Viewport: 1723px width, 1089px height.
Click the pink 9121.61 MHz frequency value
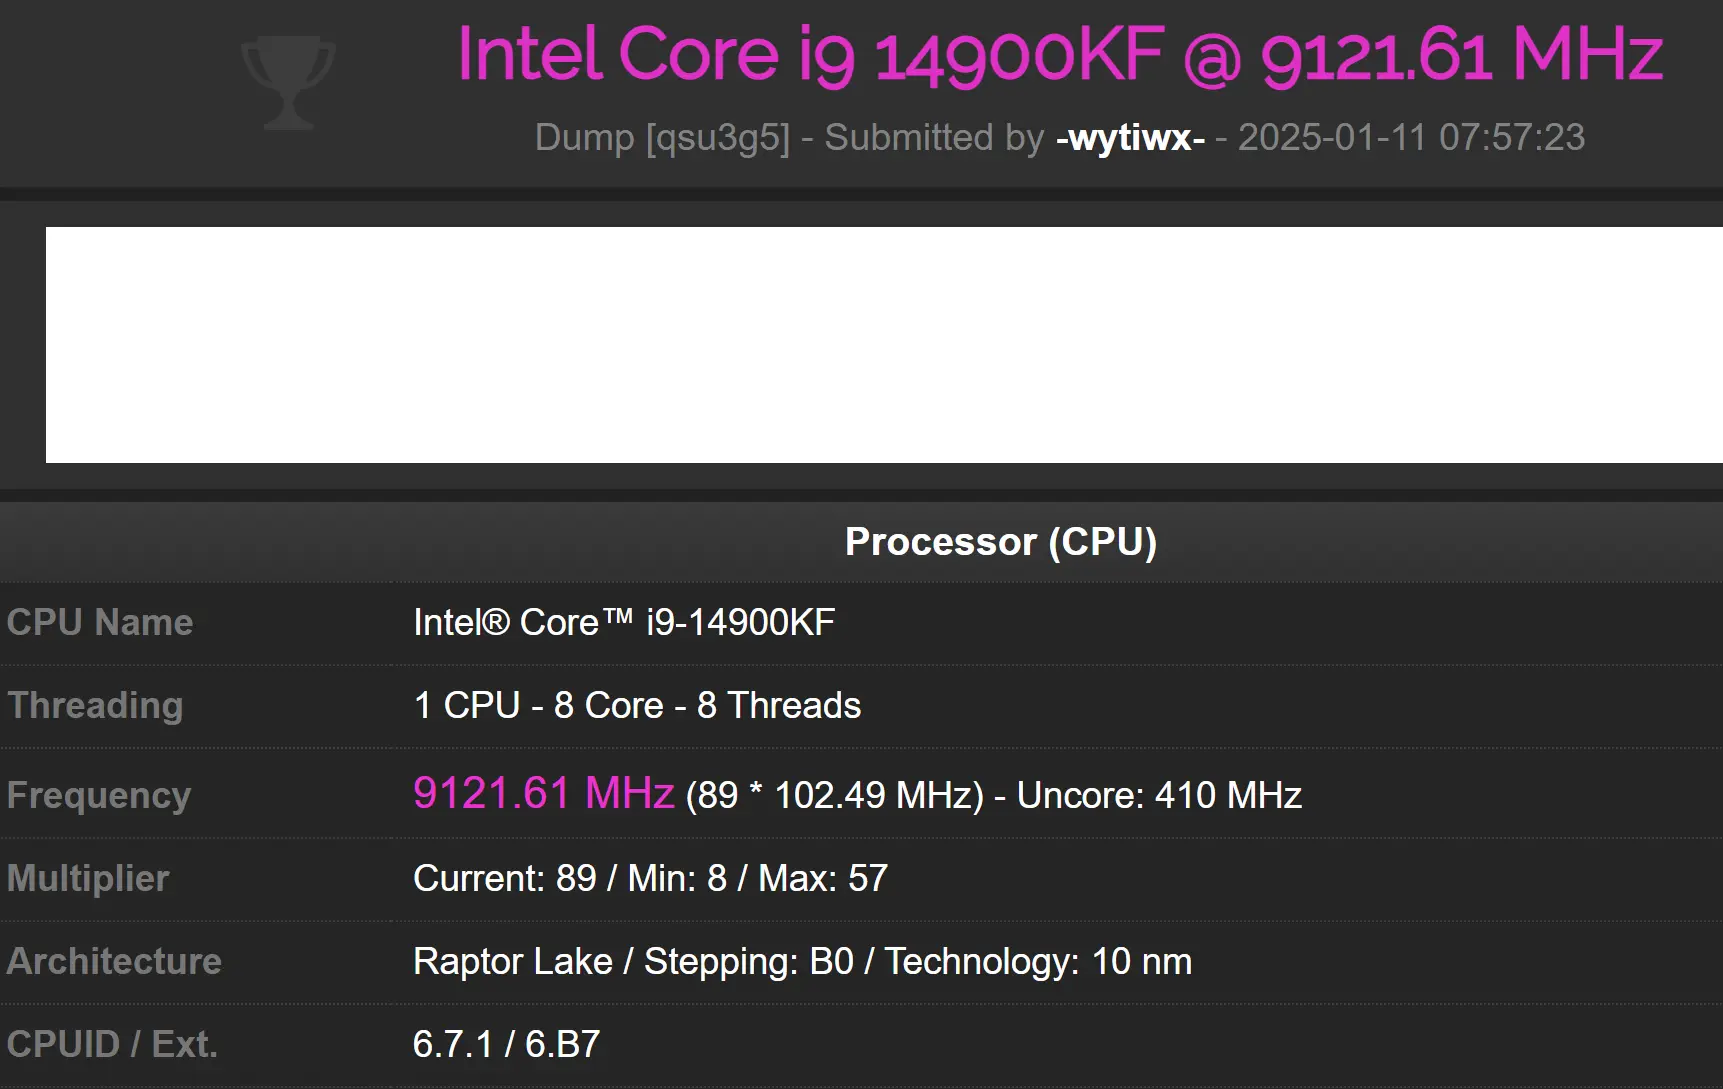tap(544, 793)
